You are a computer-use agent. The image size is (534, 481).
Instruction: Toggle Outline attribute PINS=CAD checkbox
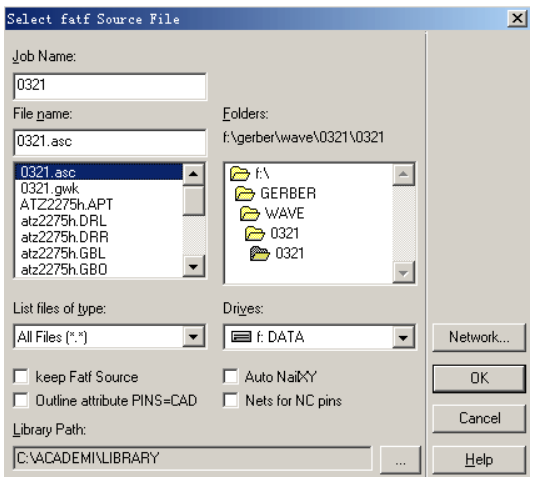click(x=21, y=400)
